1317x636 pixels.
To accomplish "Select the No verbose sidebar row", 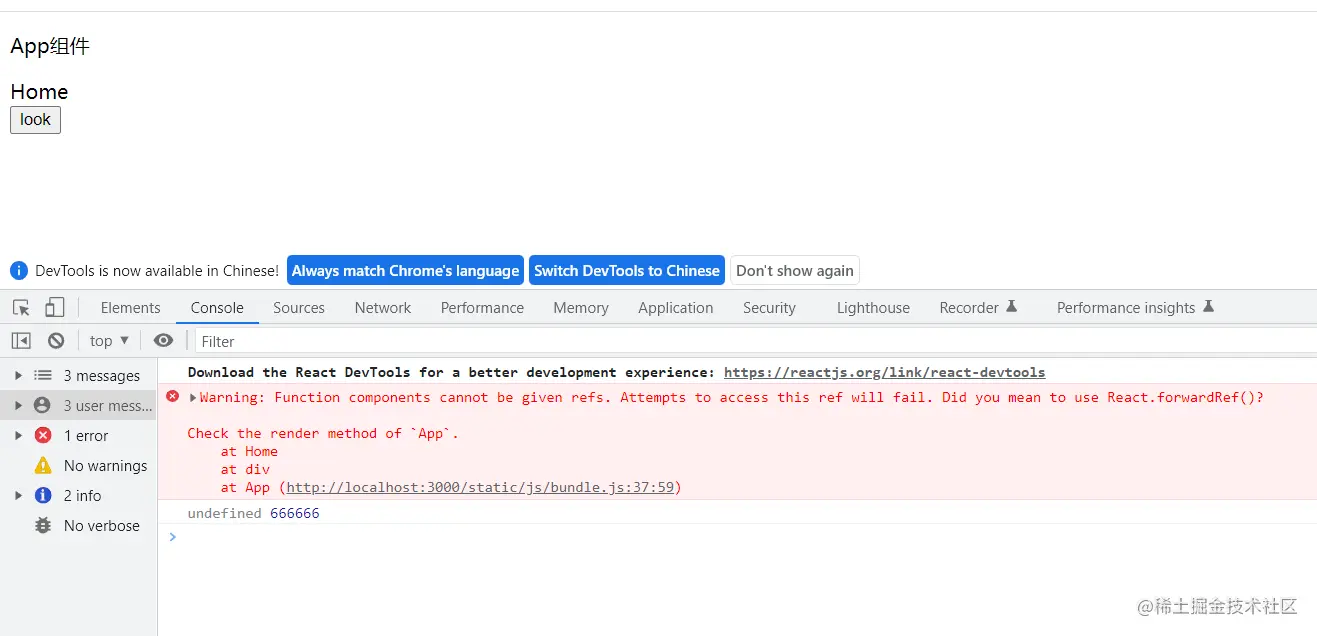I will click(x=79, y=526).
